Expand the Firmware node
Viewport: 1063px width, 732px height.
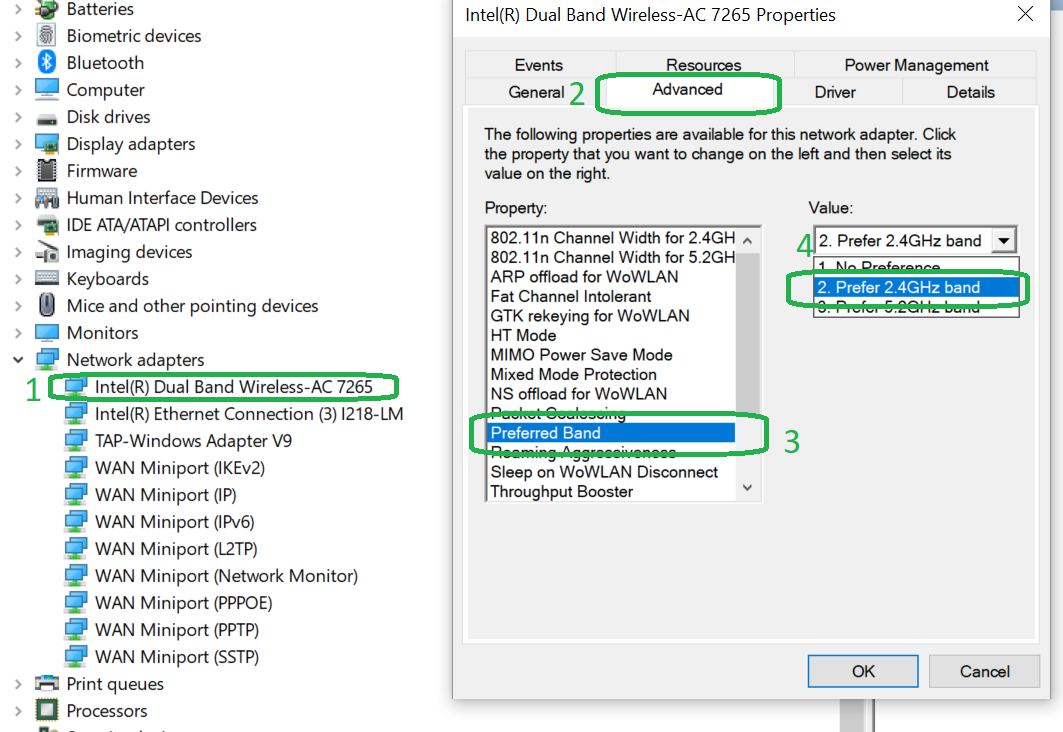[x=18, y=171]
